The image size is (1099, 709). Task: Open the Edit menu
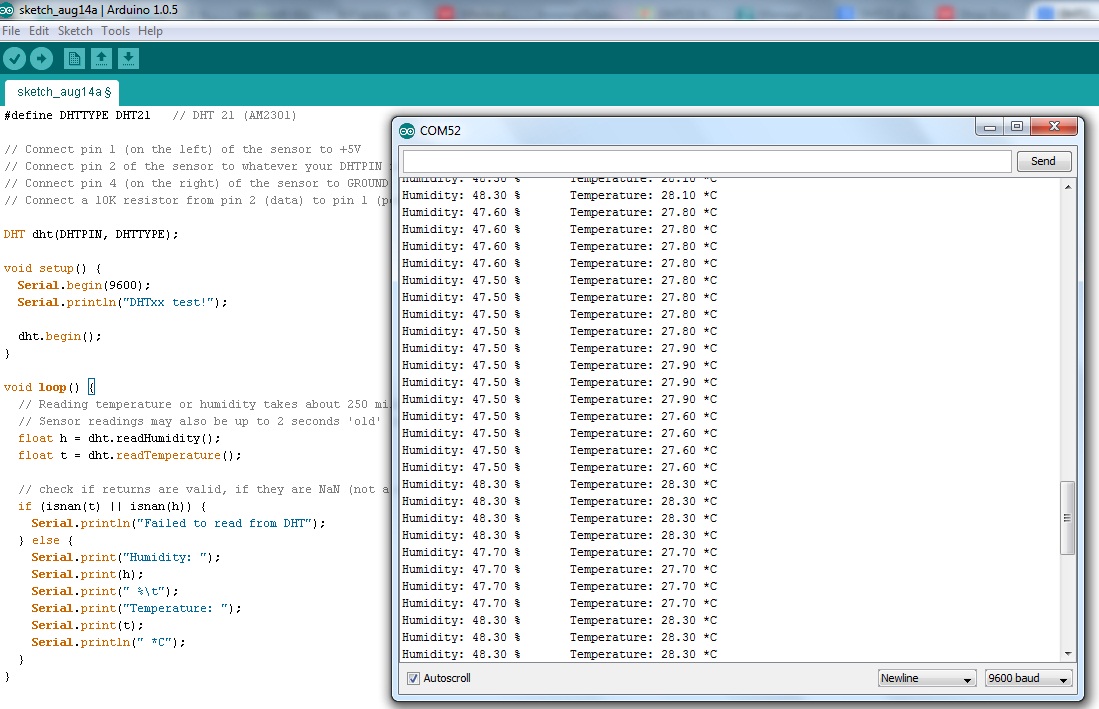click(x=39, y=31)
